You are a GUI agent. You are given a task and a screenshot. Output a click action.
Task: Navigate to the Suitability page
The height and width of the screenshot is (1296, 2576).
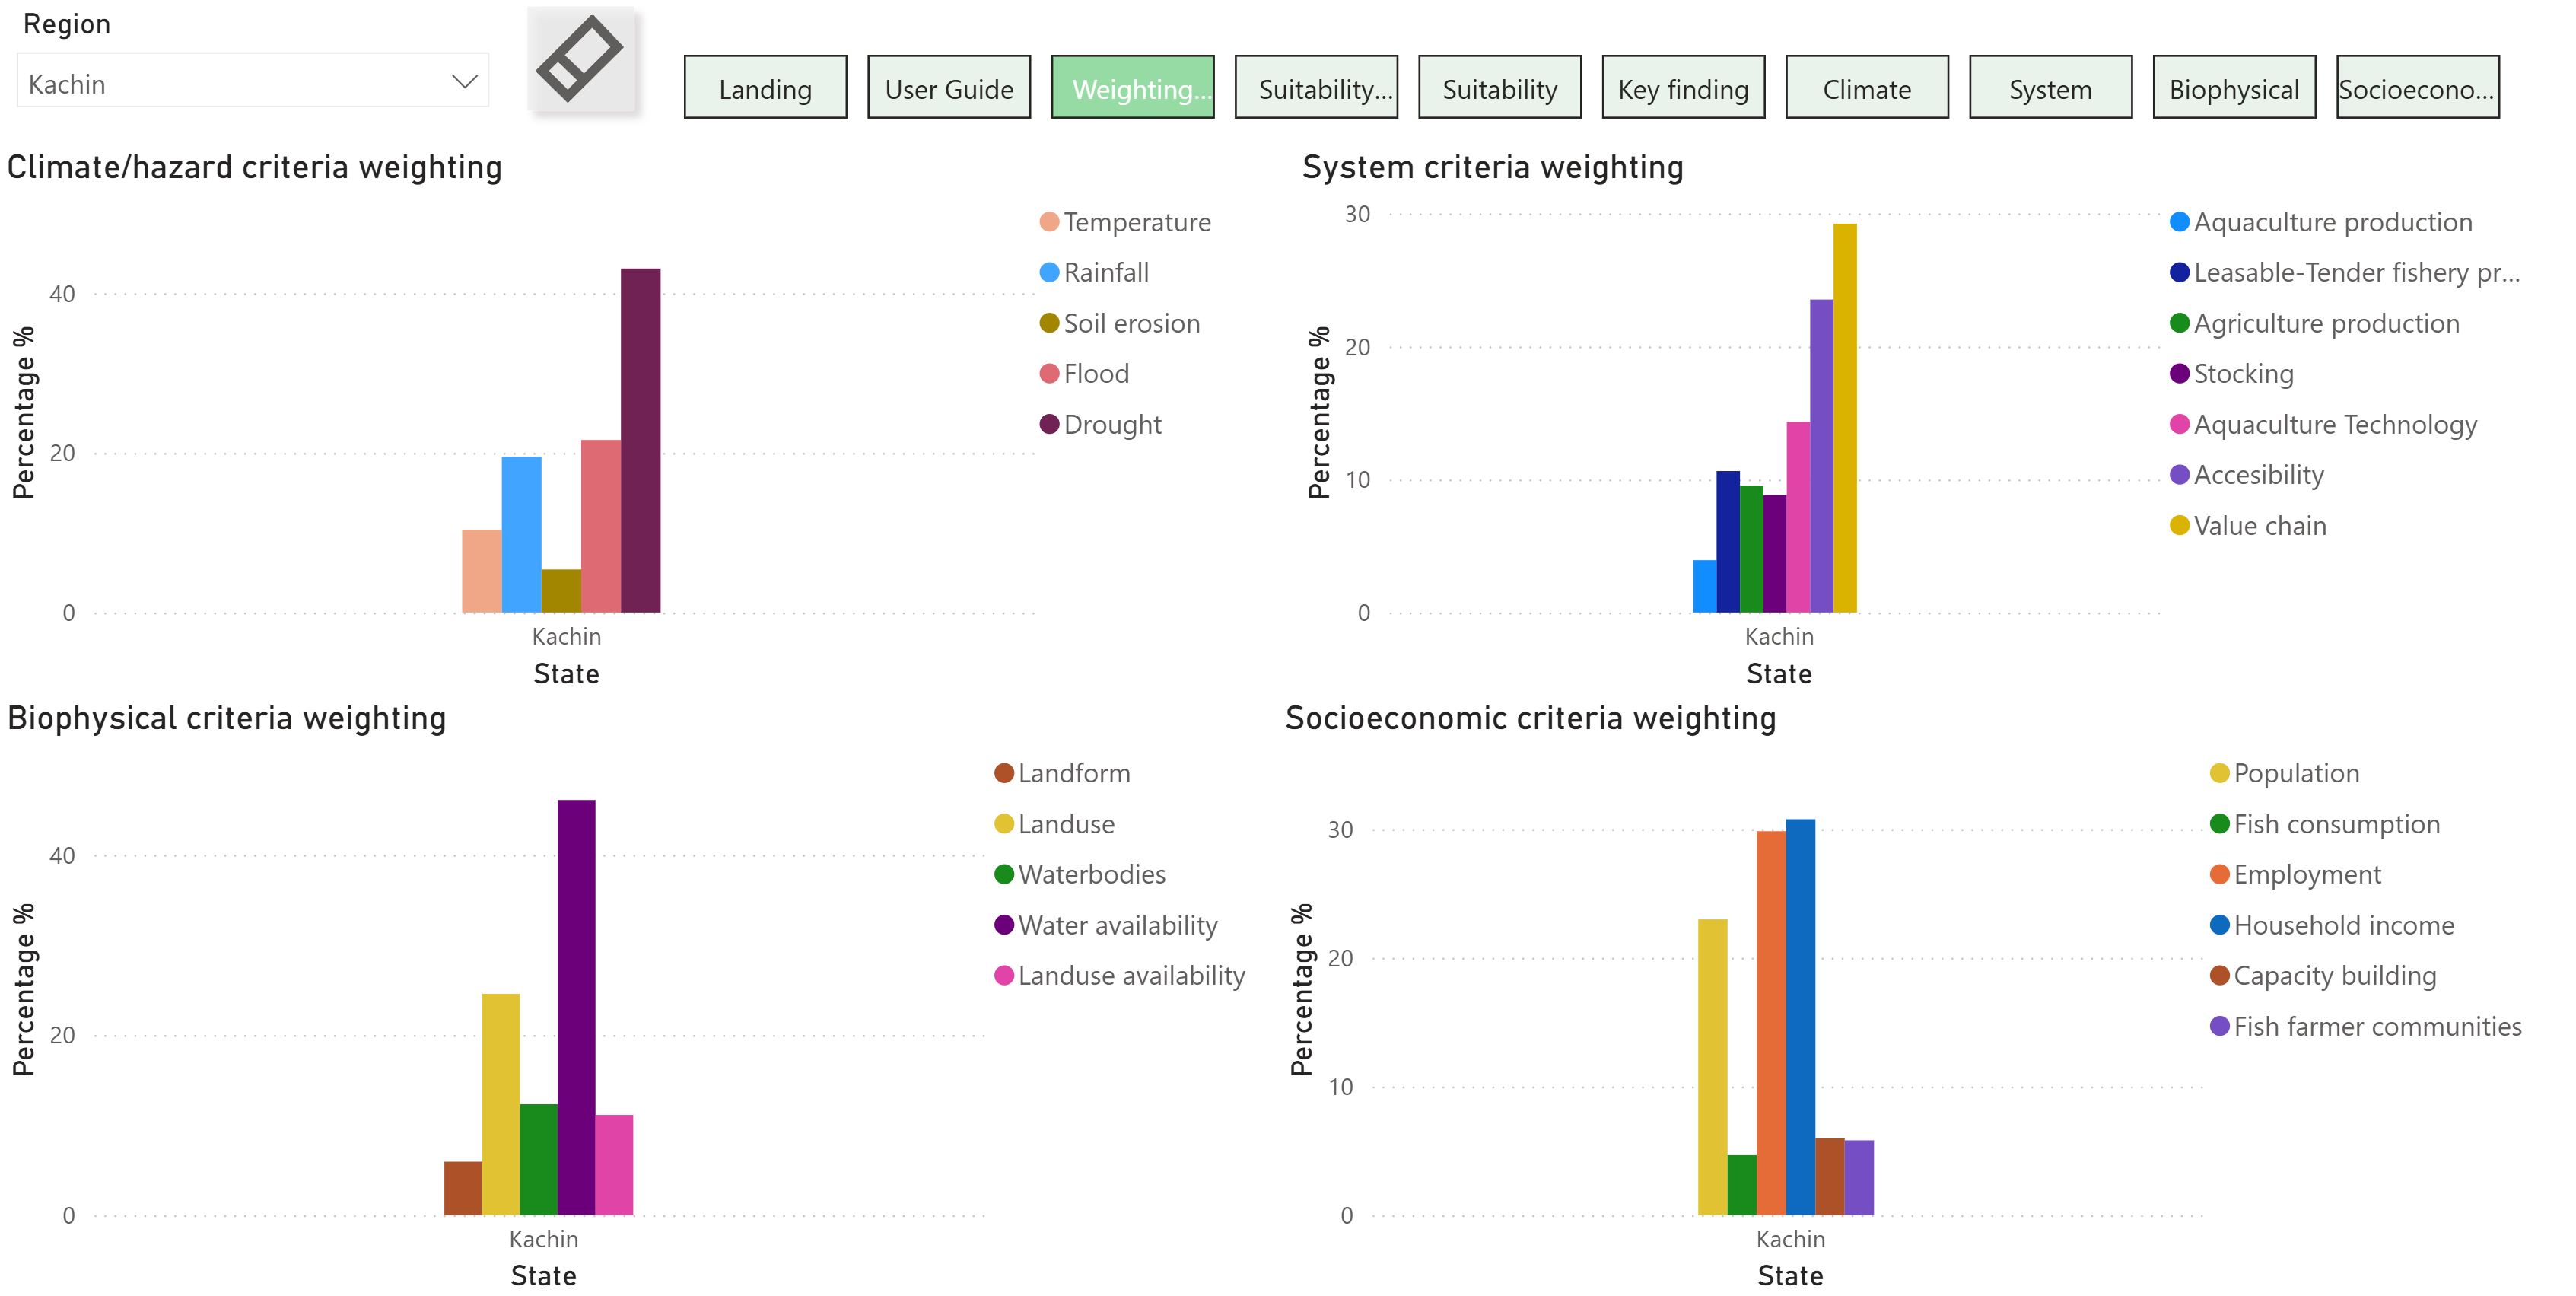tap(1500, 88)
